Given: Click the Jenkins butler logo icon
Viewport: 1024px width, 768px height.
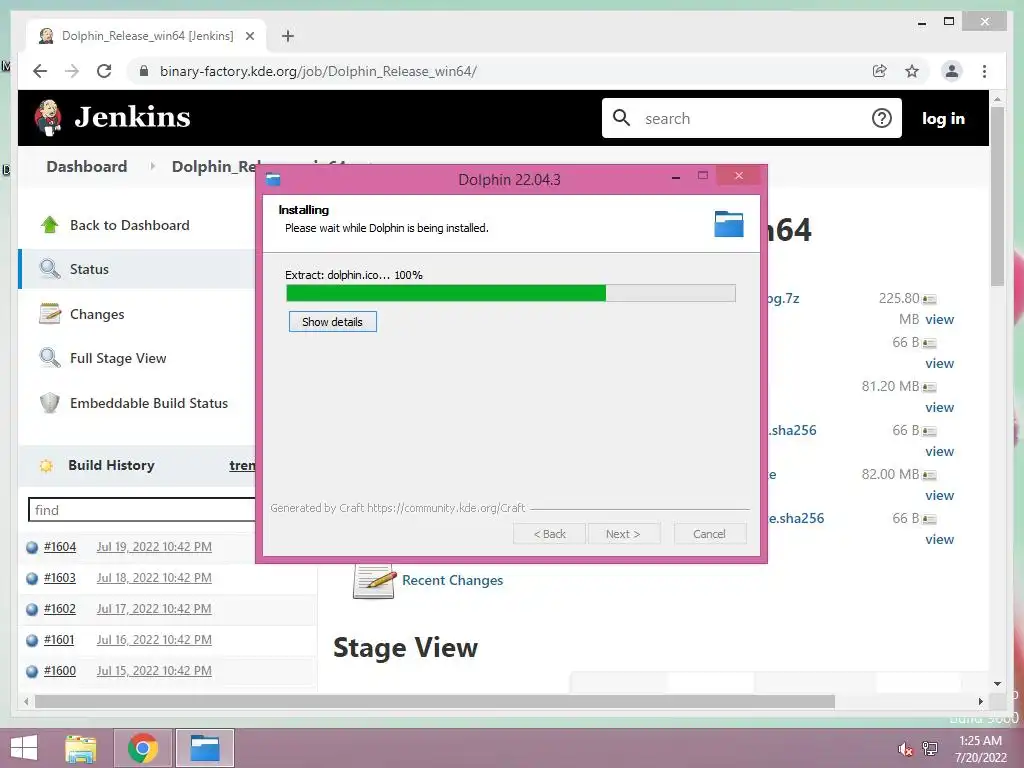Looking at the screenshot, I should point(48,118).
